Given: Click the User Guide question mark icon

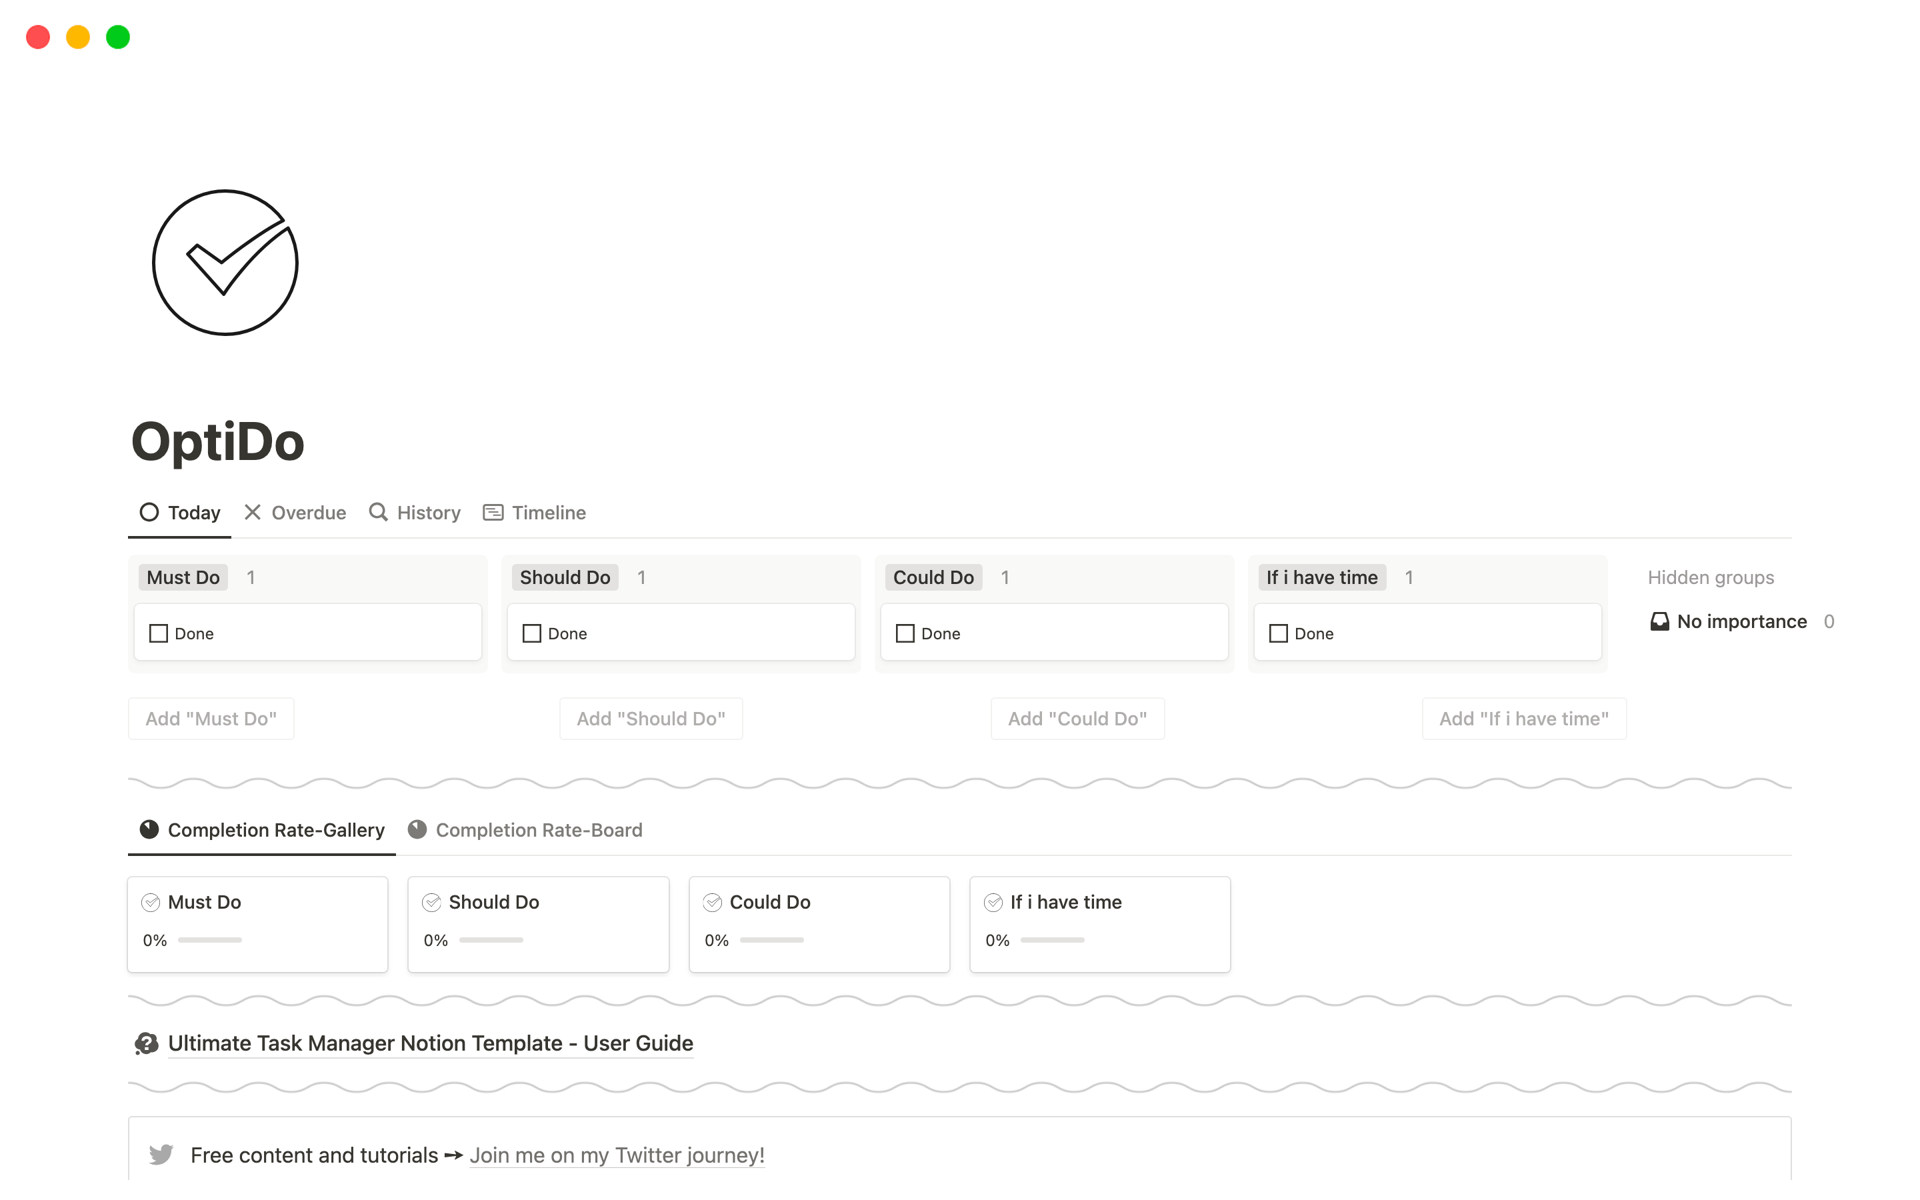Looking at the screenshot, I should click(147, 1042).
